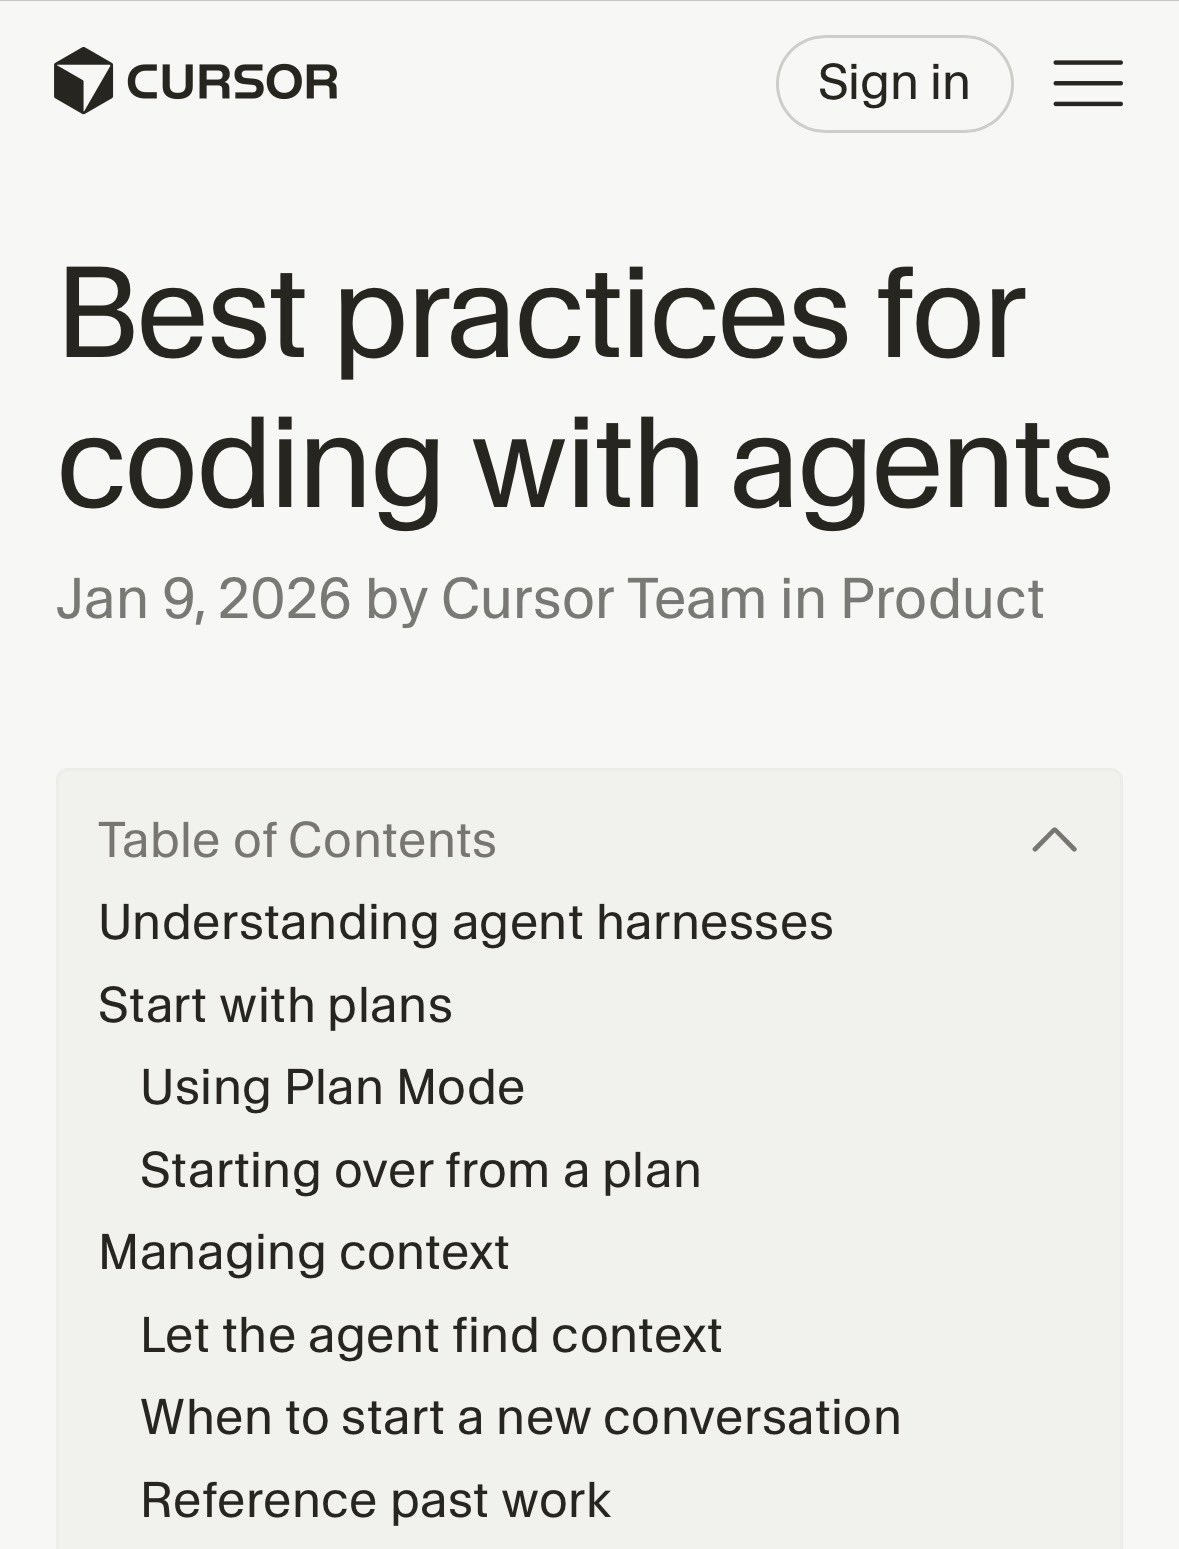Jump to the Start with plans section
Screen dimensions: 1179x1549
click(275, 1005)
